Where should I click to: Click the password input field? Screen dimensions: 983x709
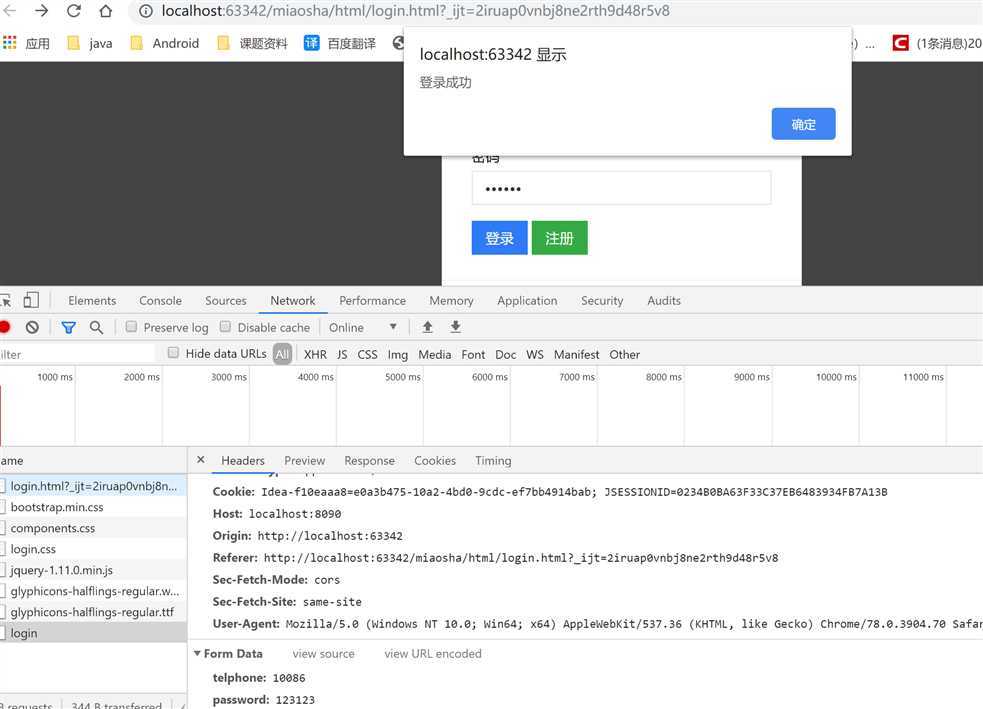point(621,188)
